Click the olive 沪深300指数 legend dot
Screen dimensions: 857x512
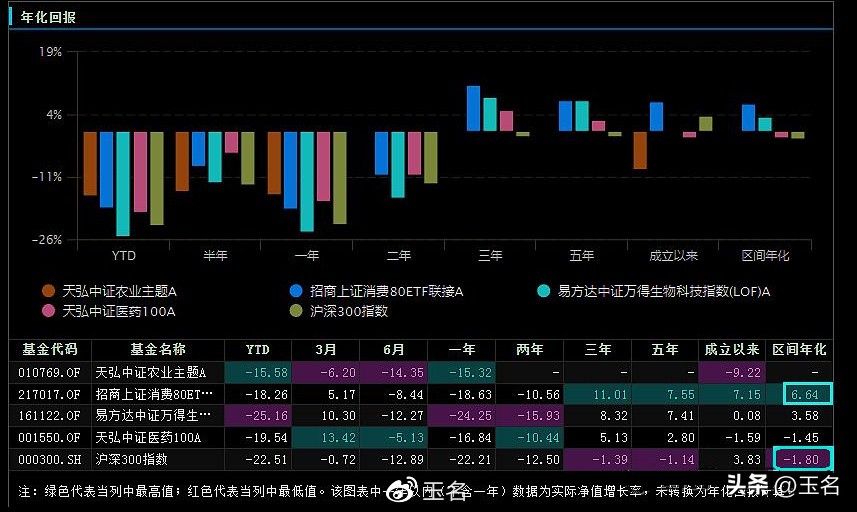click(x=296, y=311)
